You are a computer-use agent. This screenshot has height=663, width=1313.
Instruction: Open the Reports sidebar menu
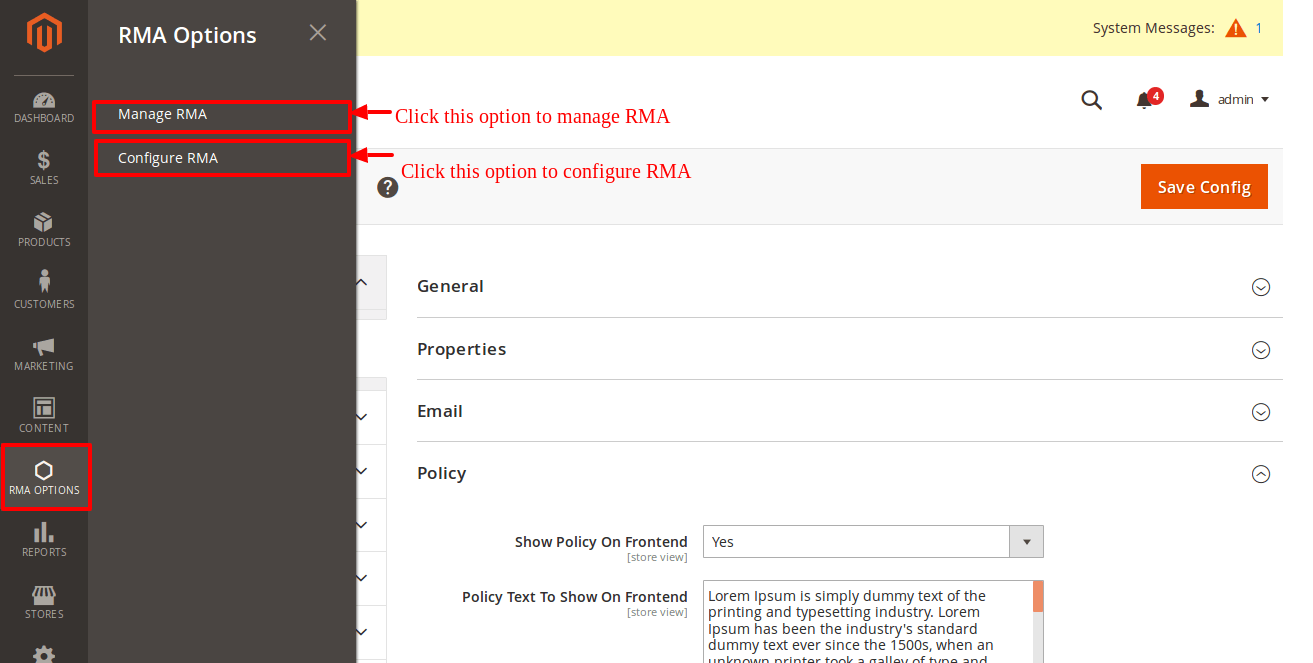click(x=44, y=540)
